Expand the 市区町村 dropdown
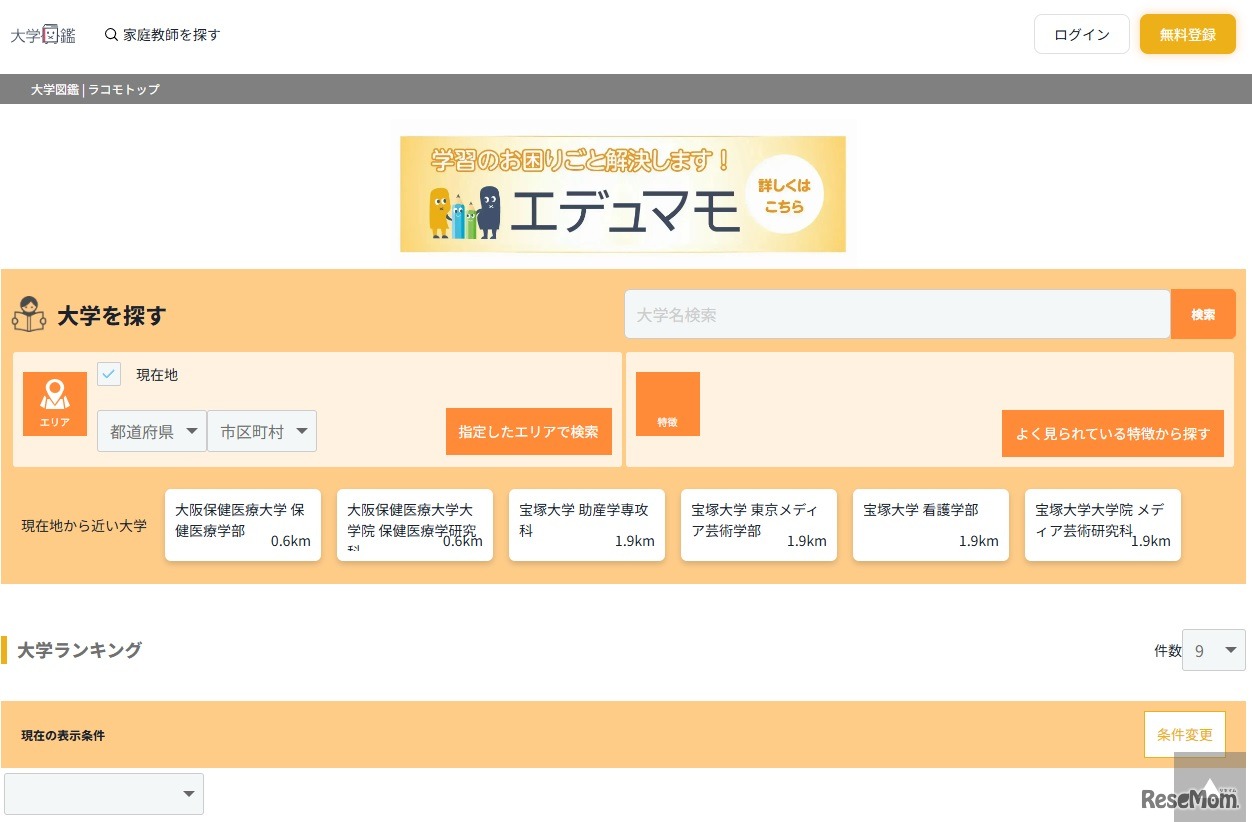 262,431
